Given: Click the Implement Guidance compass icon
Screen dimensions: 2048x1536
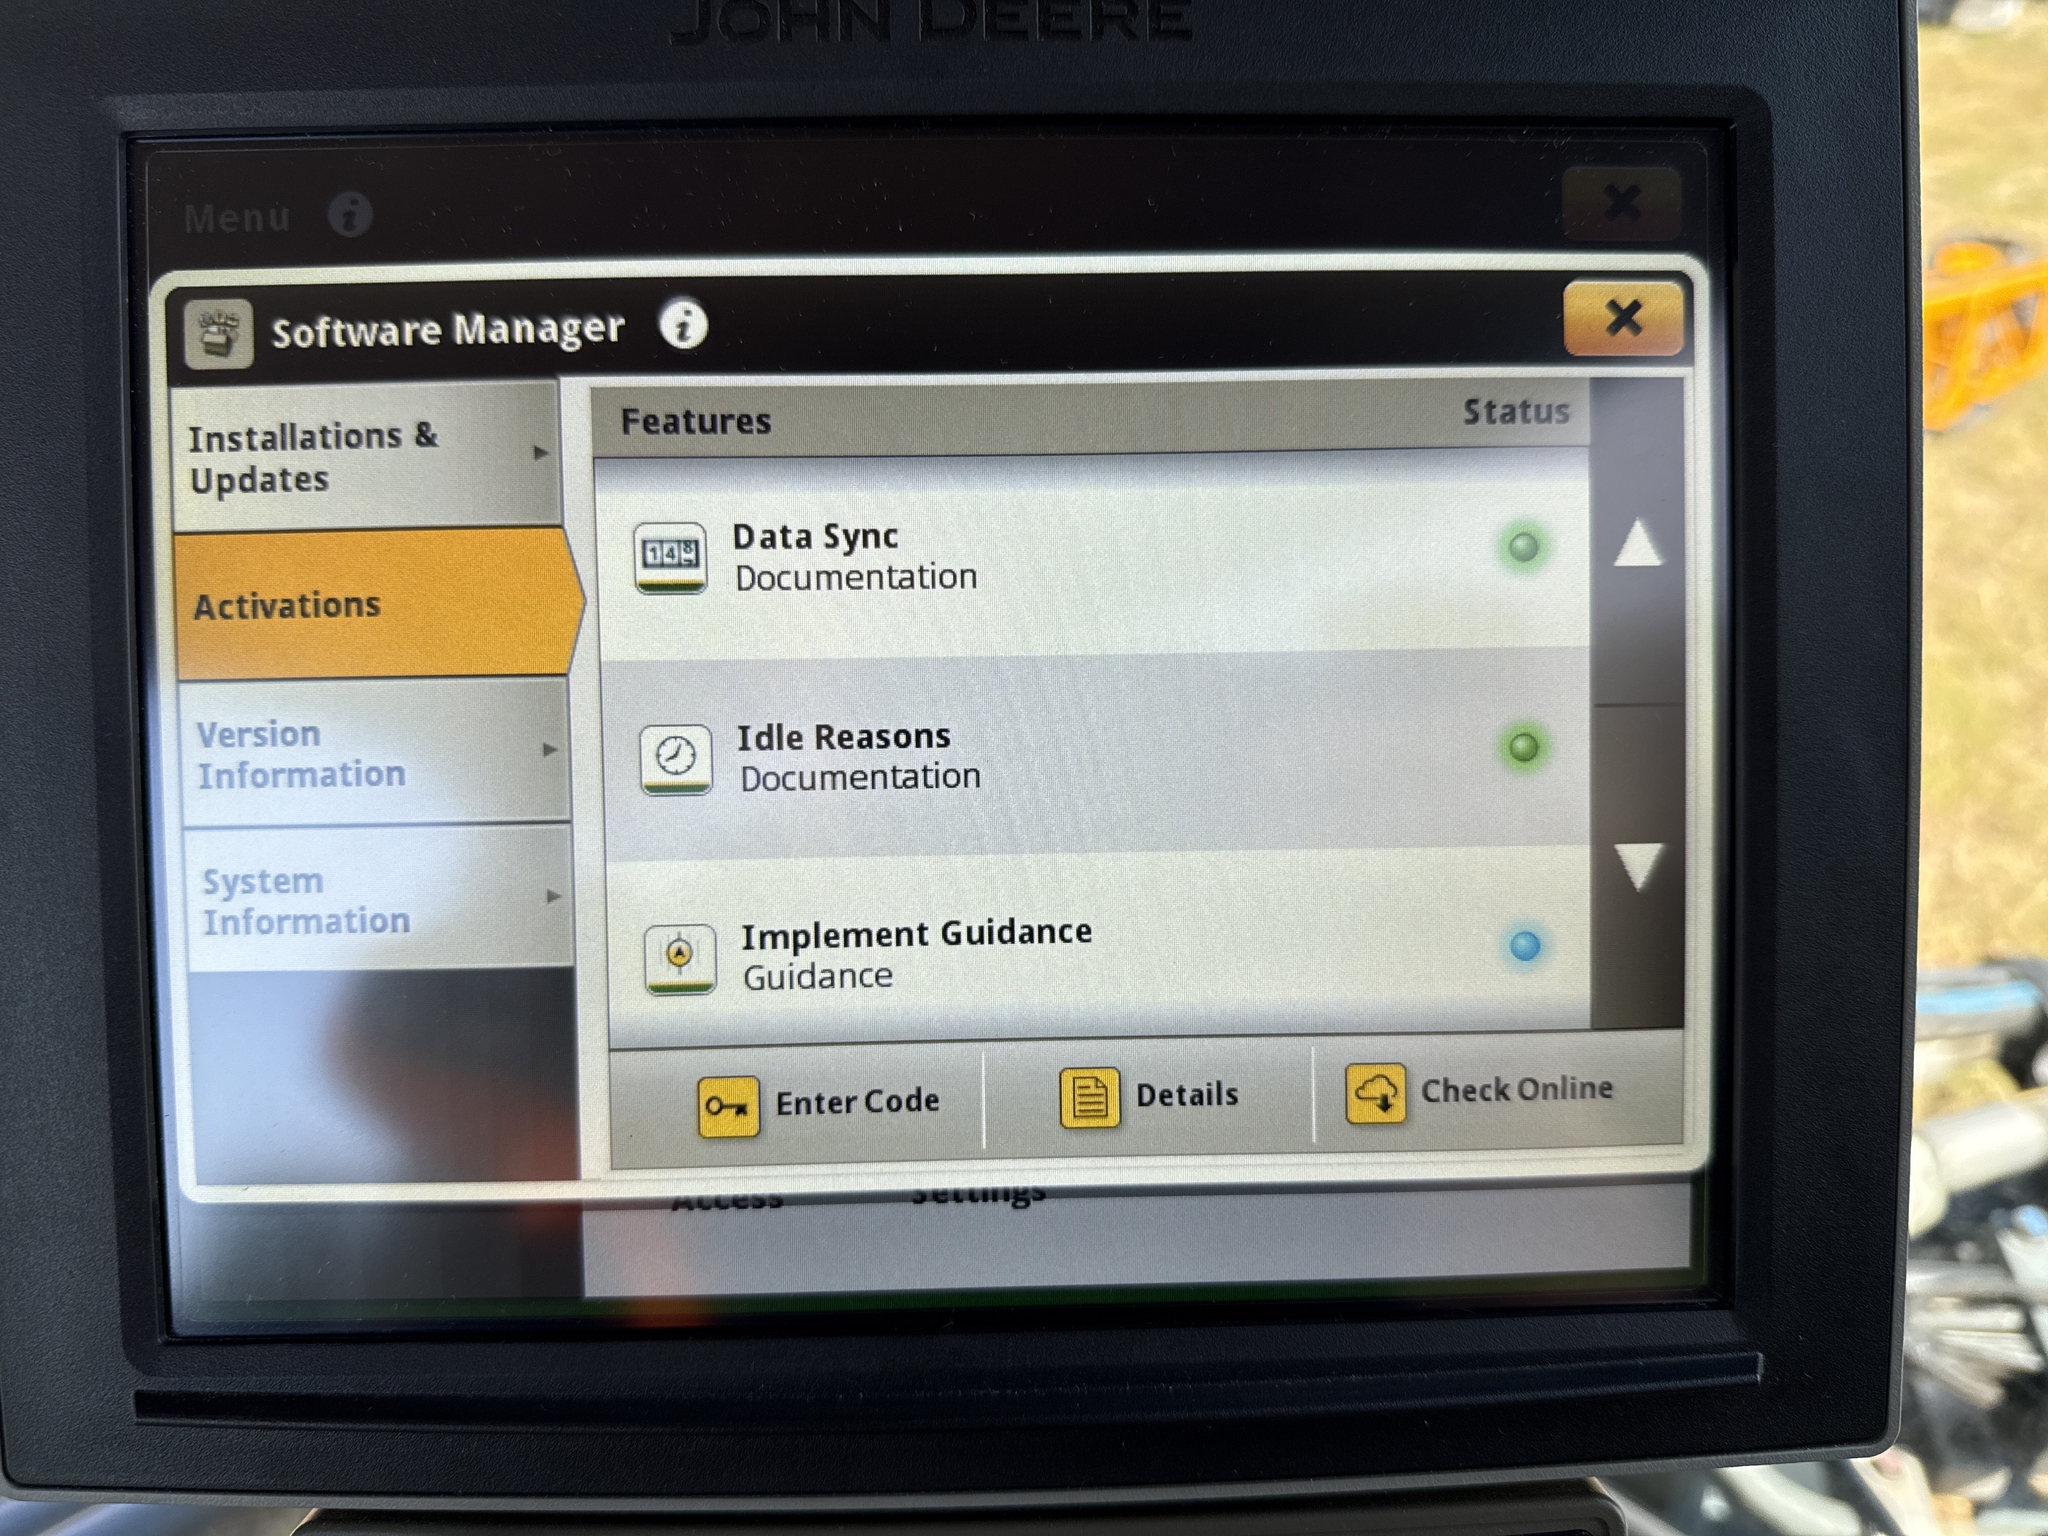Looking at the screenshot, I should (x=680, y=958).
